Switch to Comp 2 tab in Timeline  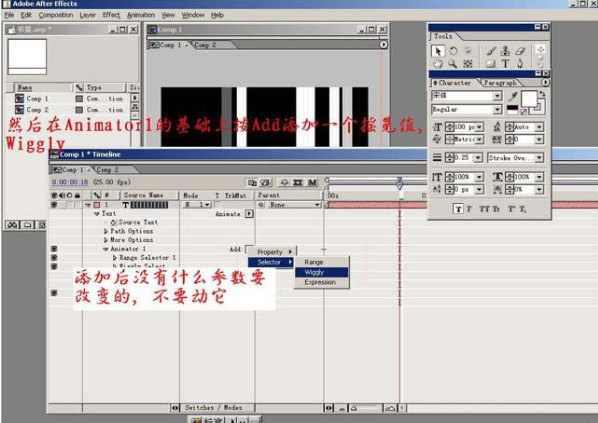(107, 170)
